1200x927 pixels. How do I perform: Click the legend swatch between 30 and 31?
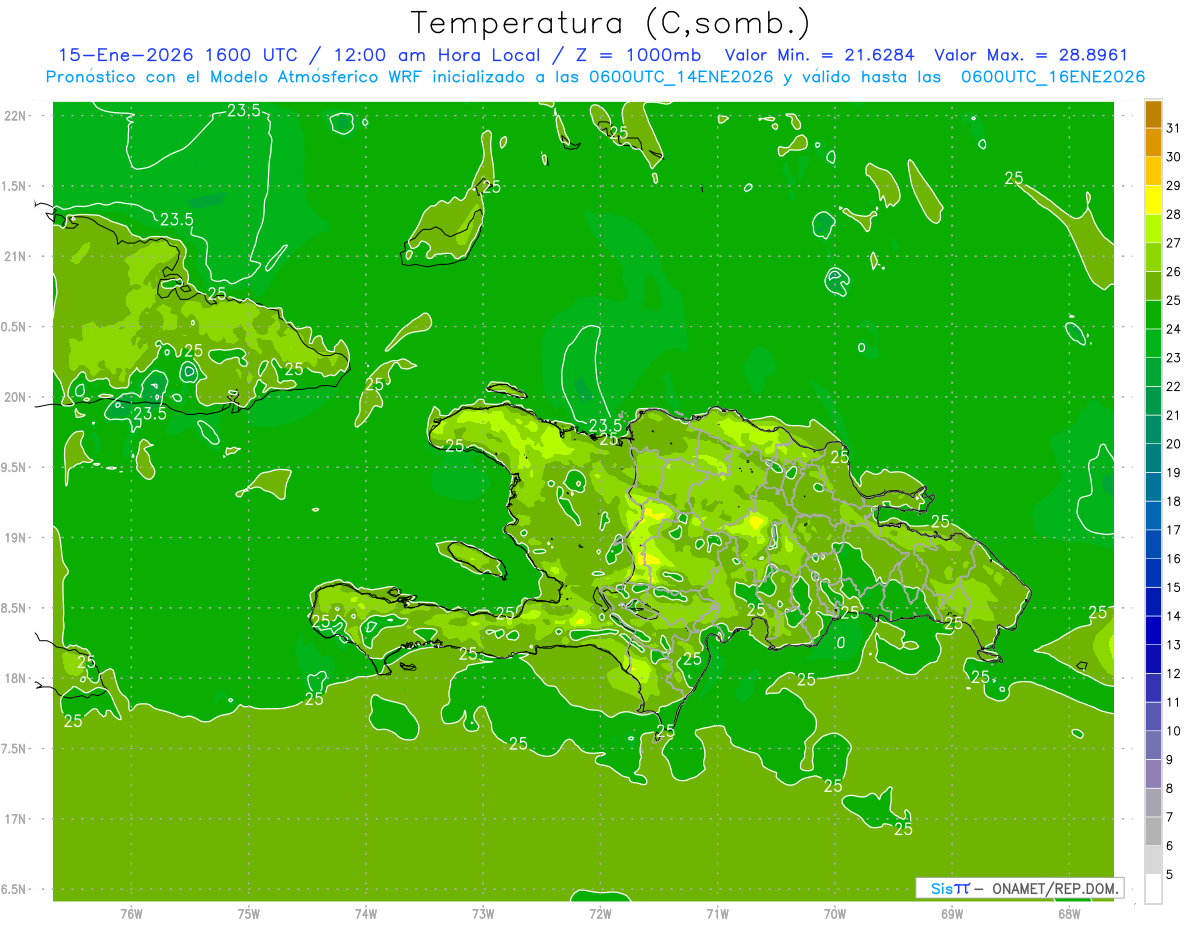(x=1153, y=142)
